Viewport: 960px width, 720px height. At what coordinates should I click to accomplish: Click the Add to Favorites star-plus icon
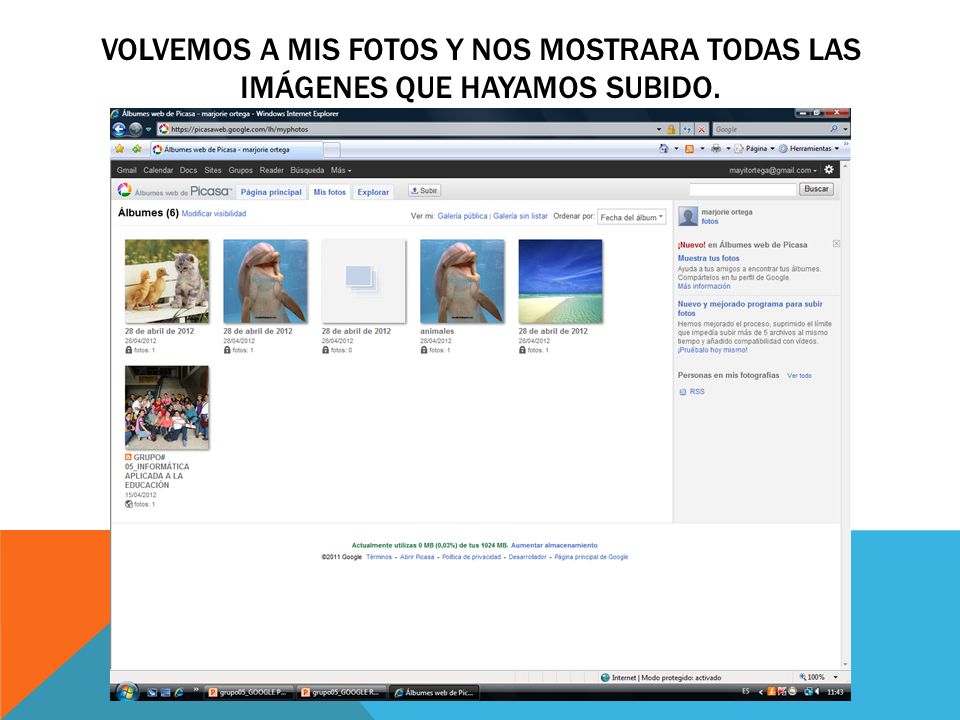(137, 149)
